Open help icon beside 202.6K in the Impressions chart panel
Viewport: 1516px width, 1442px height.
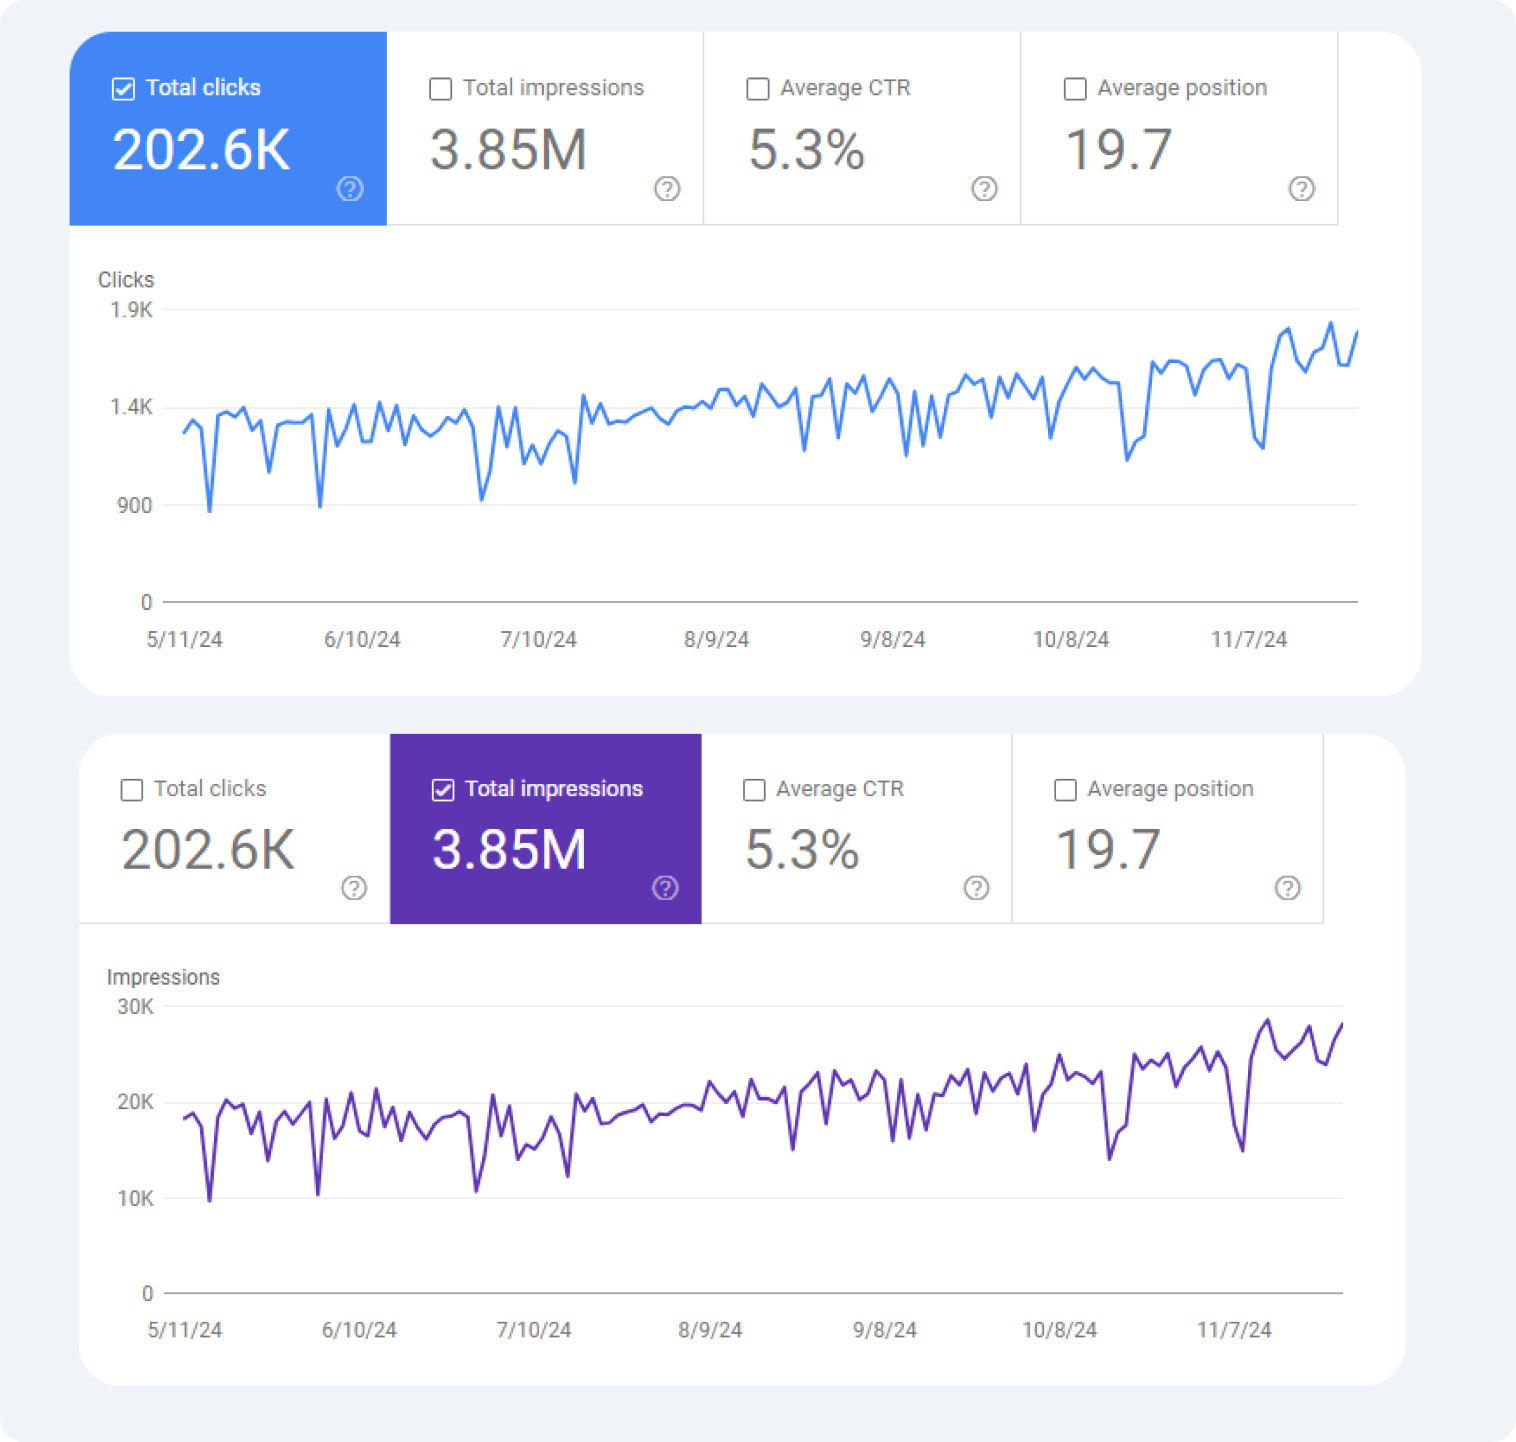point(354,887)
